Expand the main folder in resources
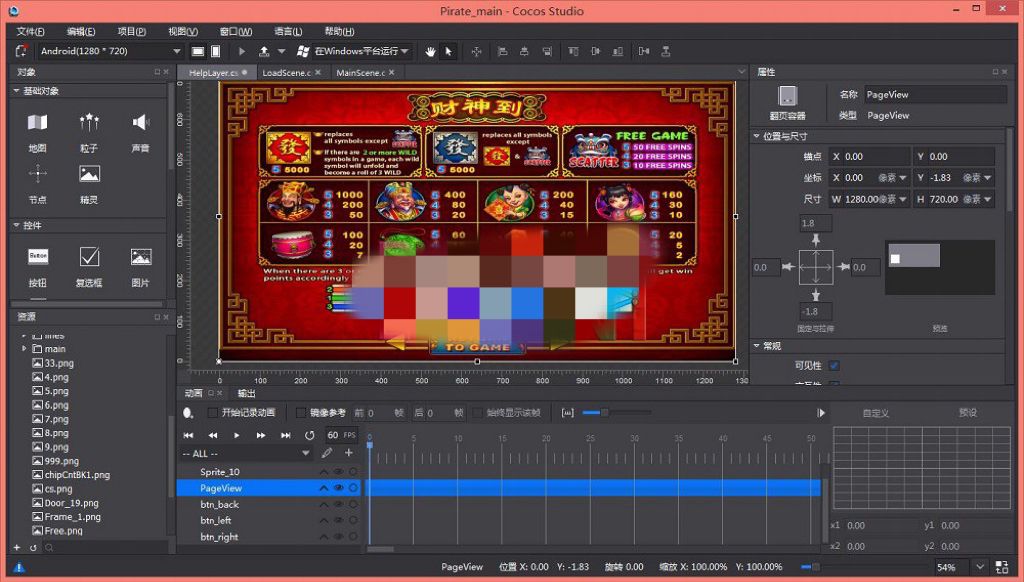Screen dimensions: 1024x582 coord(24,349)
